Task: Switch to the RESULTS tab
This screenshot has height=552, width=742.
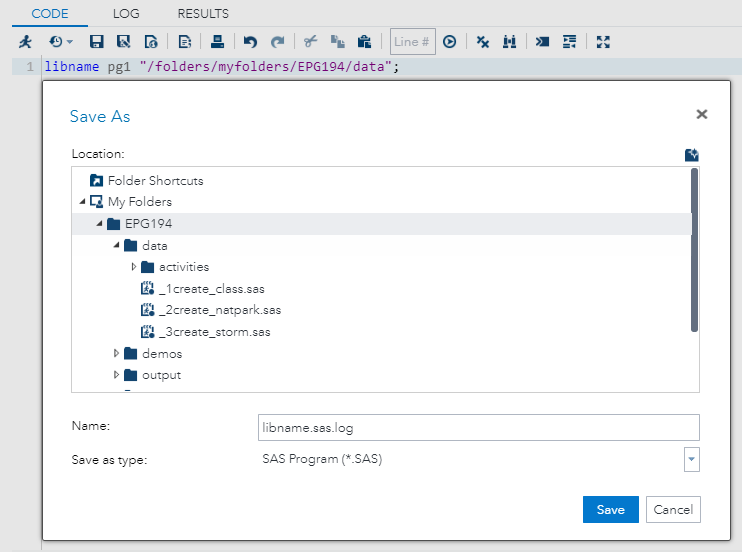Action: pyautogui.click(x=203, y=14)
